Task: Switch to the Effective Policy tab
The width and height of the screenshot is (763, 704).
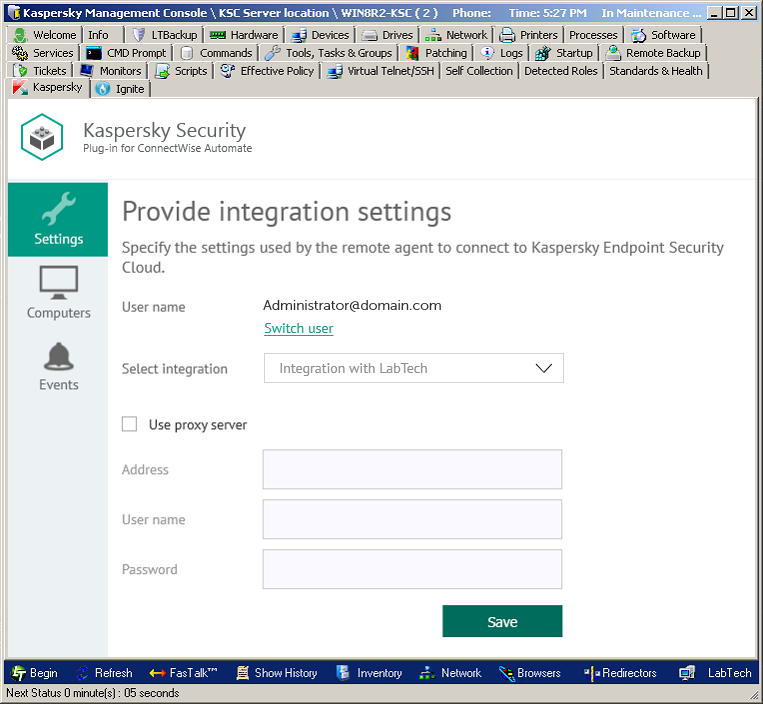Action: [x=267, y=71]
